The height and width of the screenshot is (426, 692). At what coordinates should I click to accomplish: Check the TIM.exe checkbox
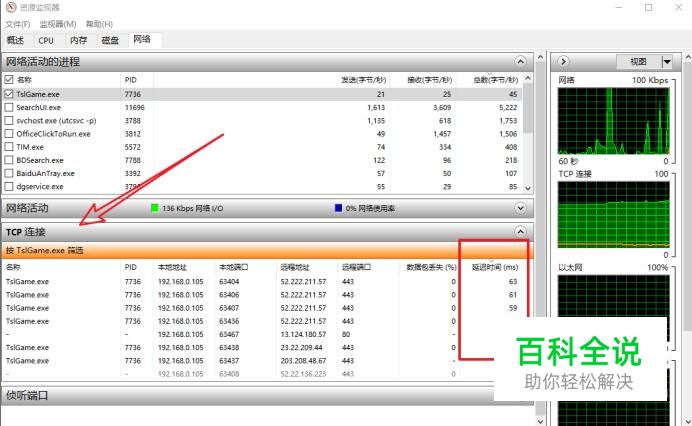point(8,147)
